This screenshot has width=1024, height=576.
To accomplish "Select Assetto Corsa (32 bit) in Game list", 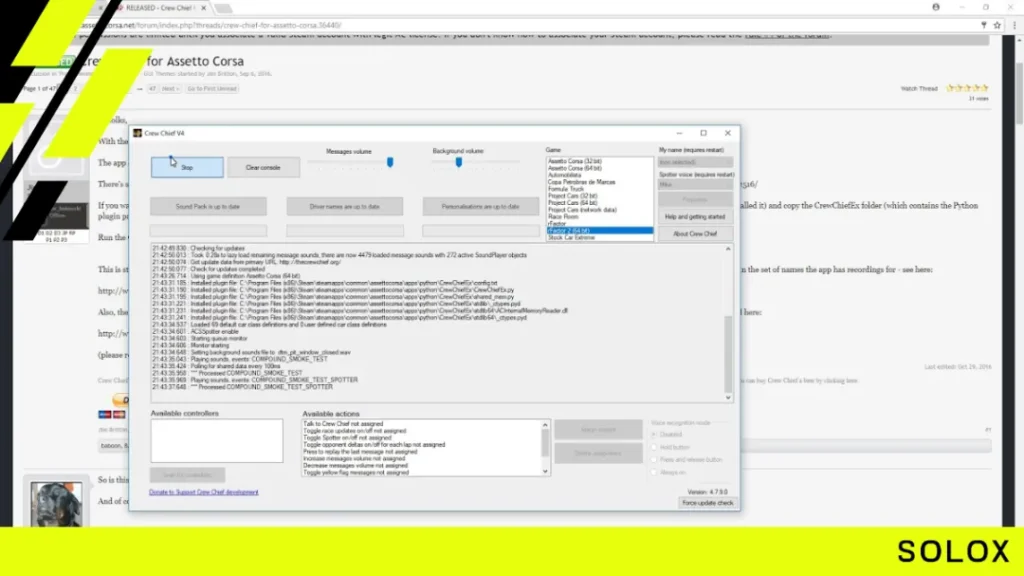I will (x=575, y=161).
